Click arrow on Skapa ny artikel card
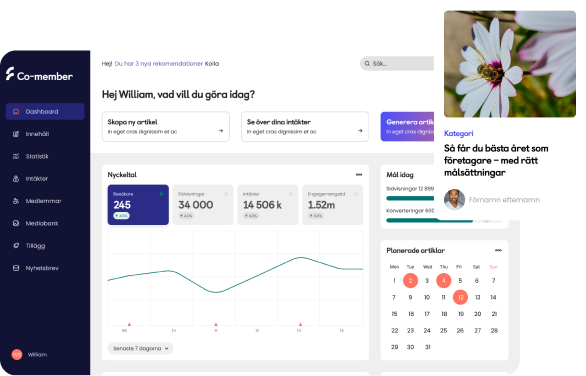This screenshot has height=376, width=586. coord(221,131)
